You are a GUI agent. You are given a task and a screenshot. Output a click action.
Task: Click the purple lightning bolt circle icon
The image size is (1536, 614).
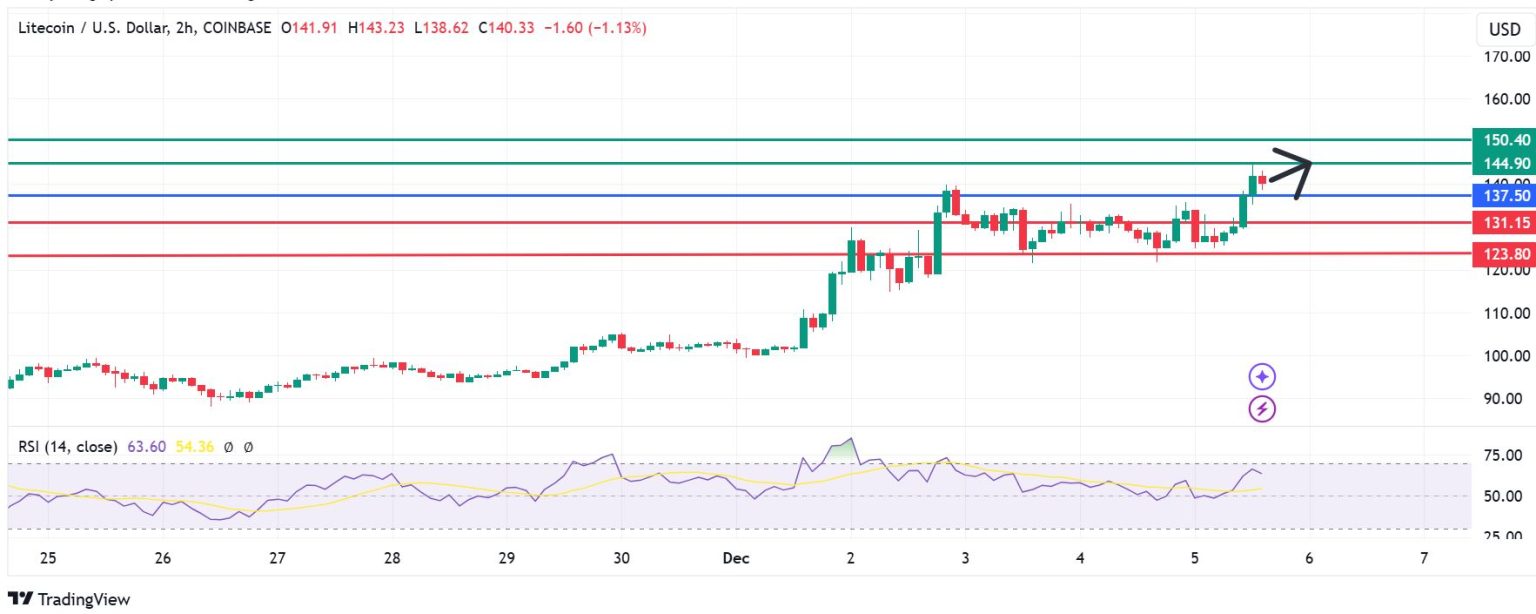[1263, 408]
